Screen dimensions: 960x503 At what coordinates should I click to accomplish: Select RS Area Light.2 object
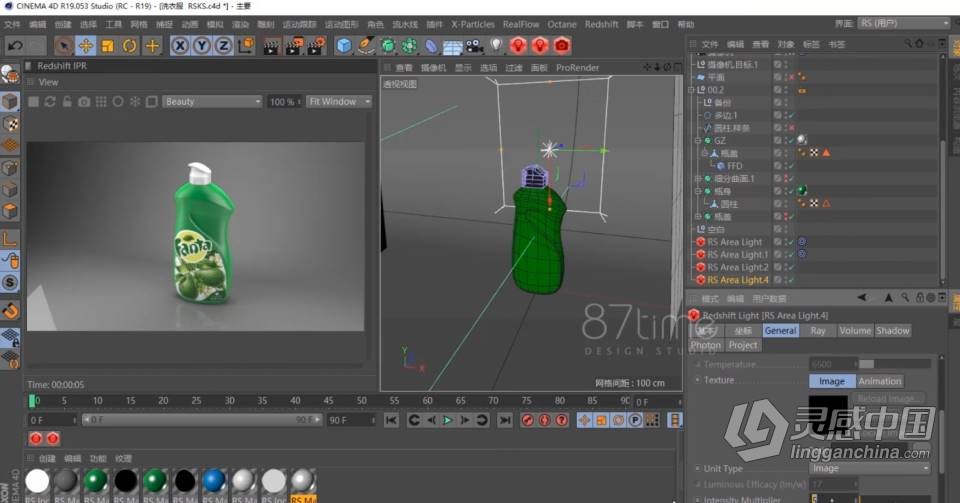click(x=738, y=267)
